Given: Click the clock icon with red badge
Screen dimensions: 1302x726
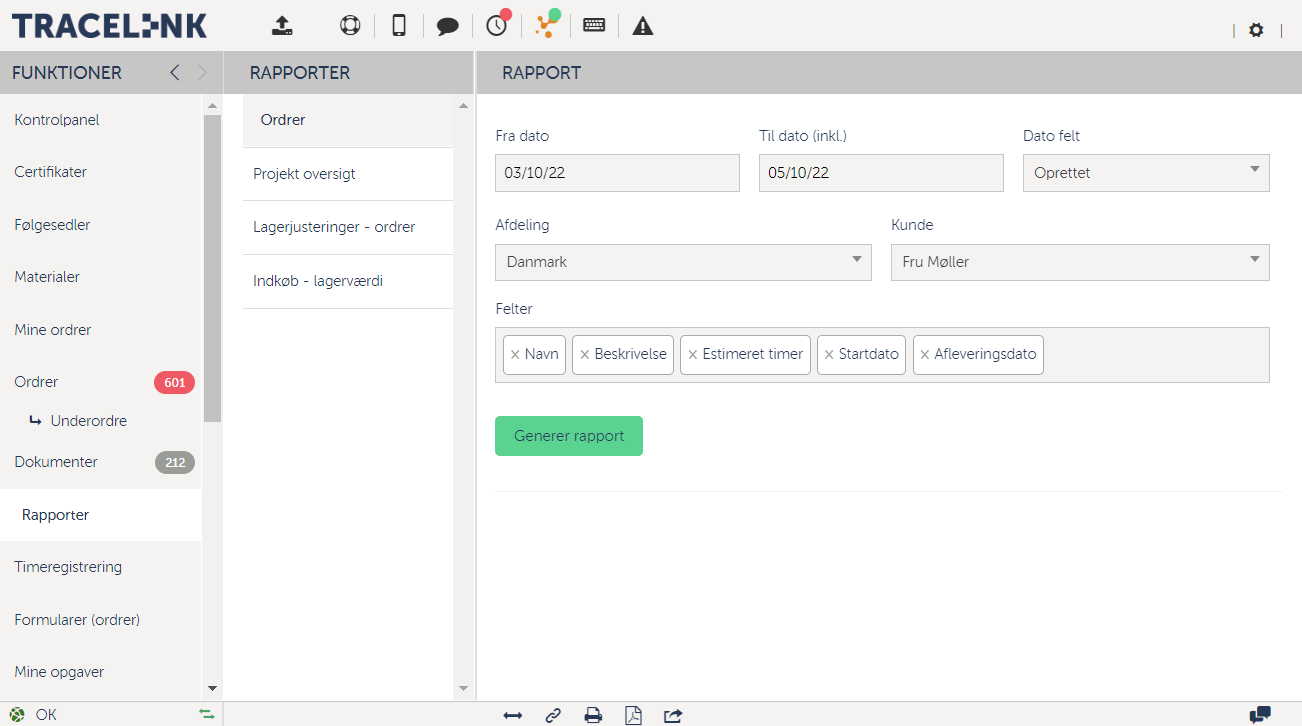Looking at the screenshot, I should point(497,26).
